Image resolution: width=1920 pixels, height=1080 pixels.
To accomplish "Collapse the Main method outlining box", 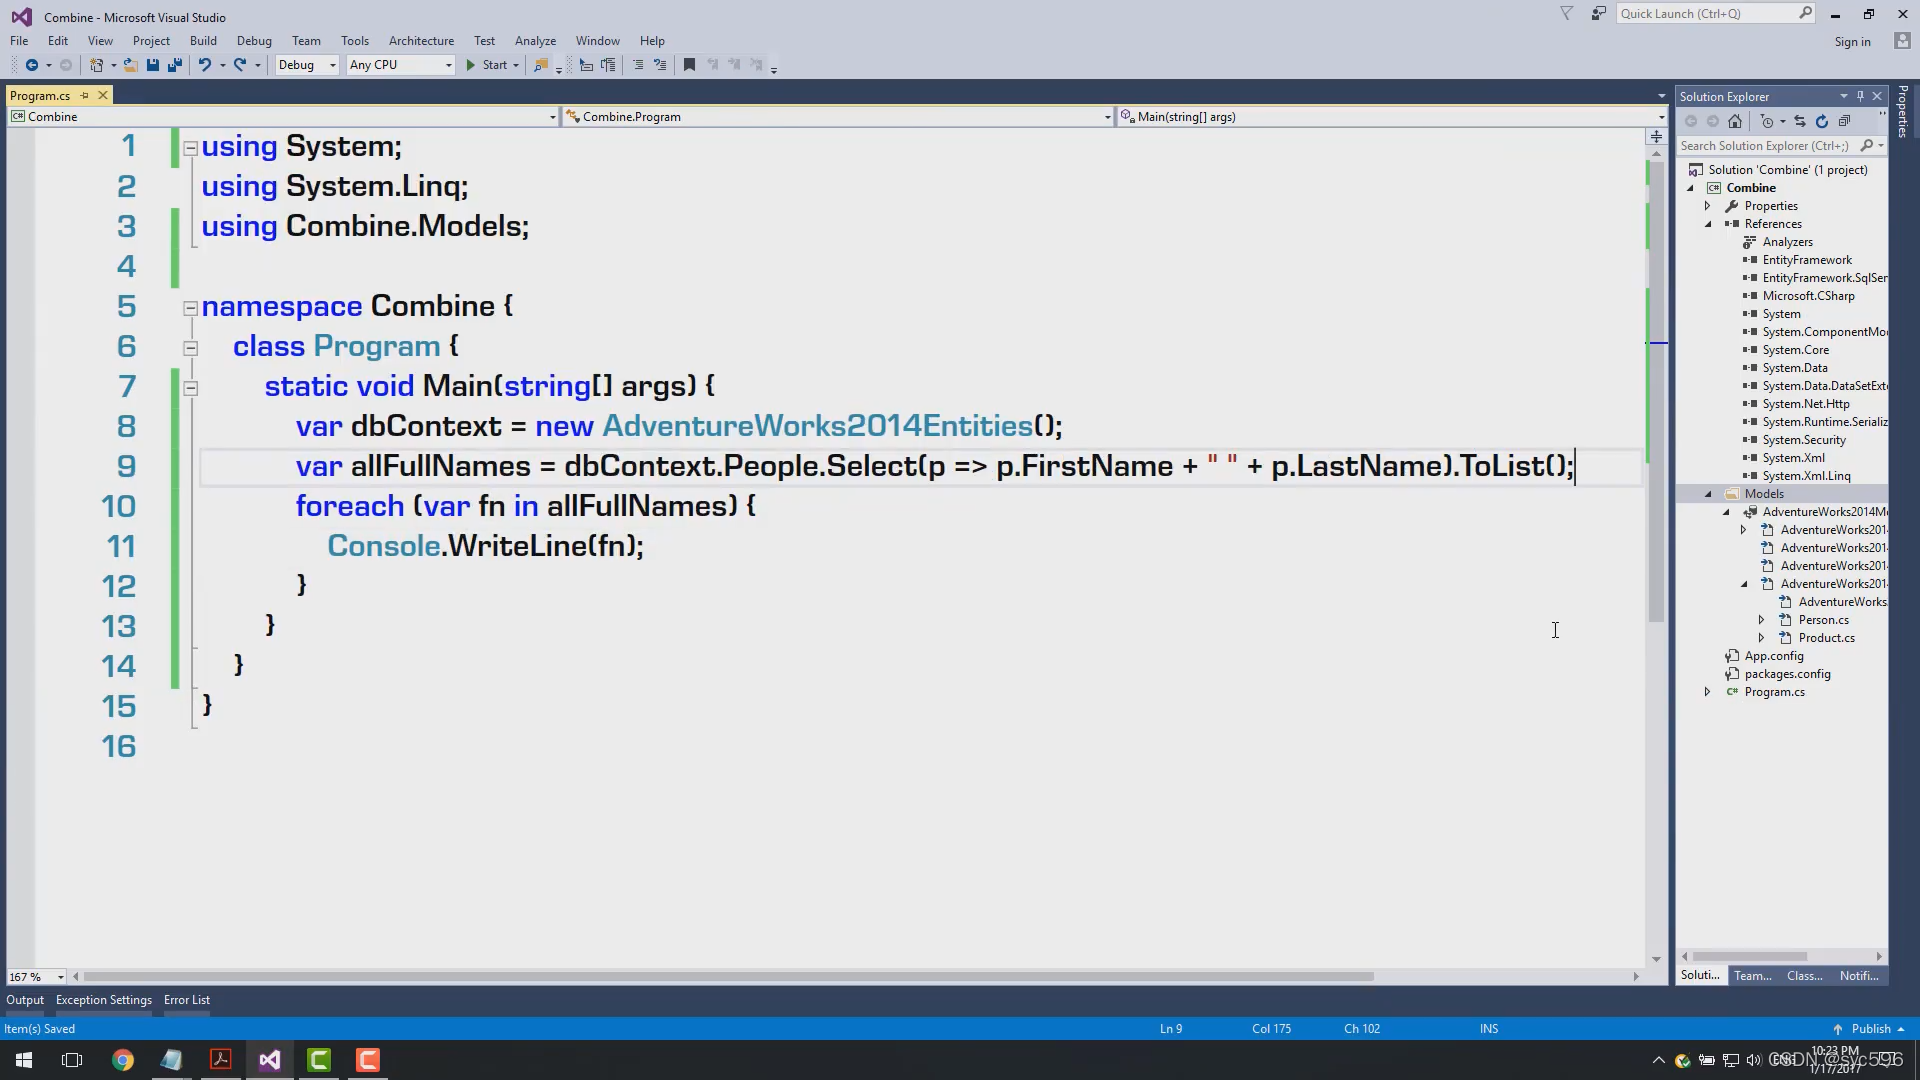I will 191,388.
